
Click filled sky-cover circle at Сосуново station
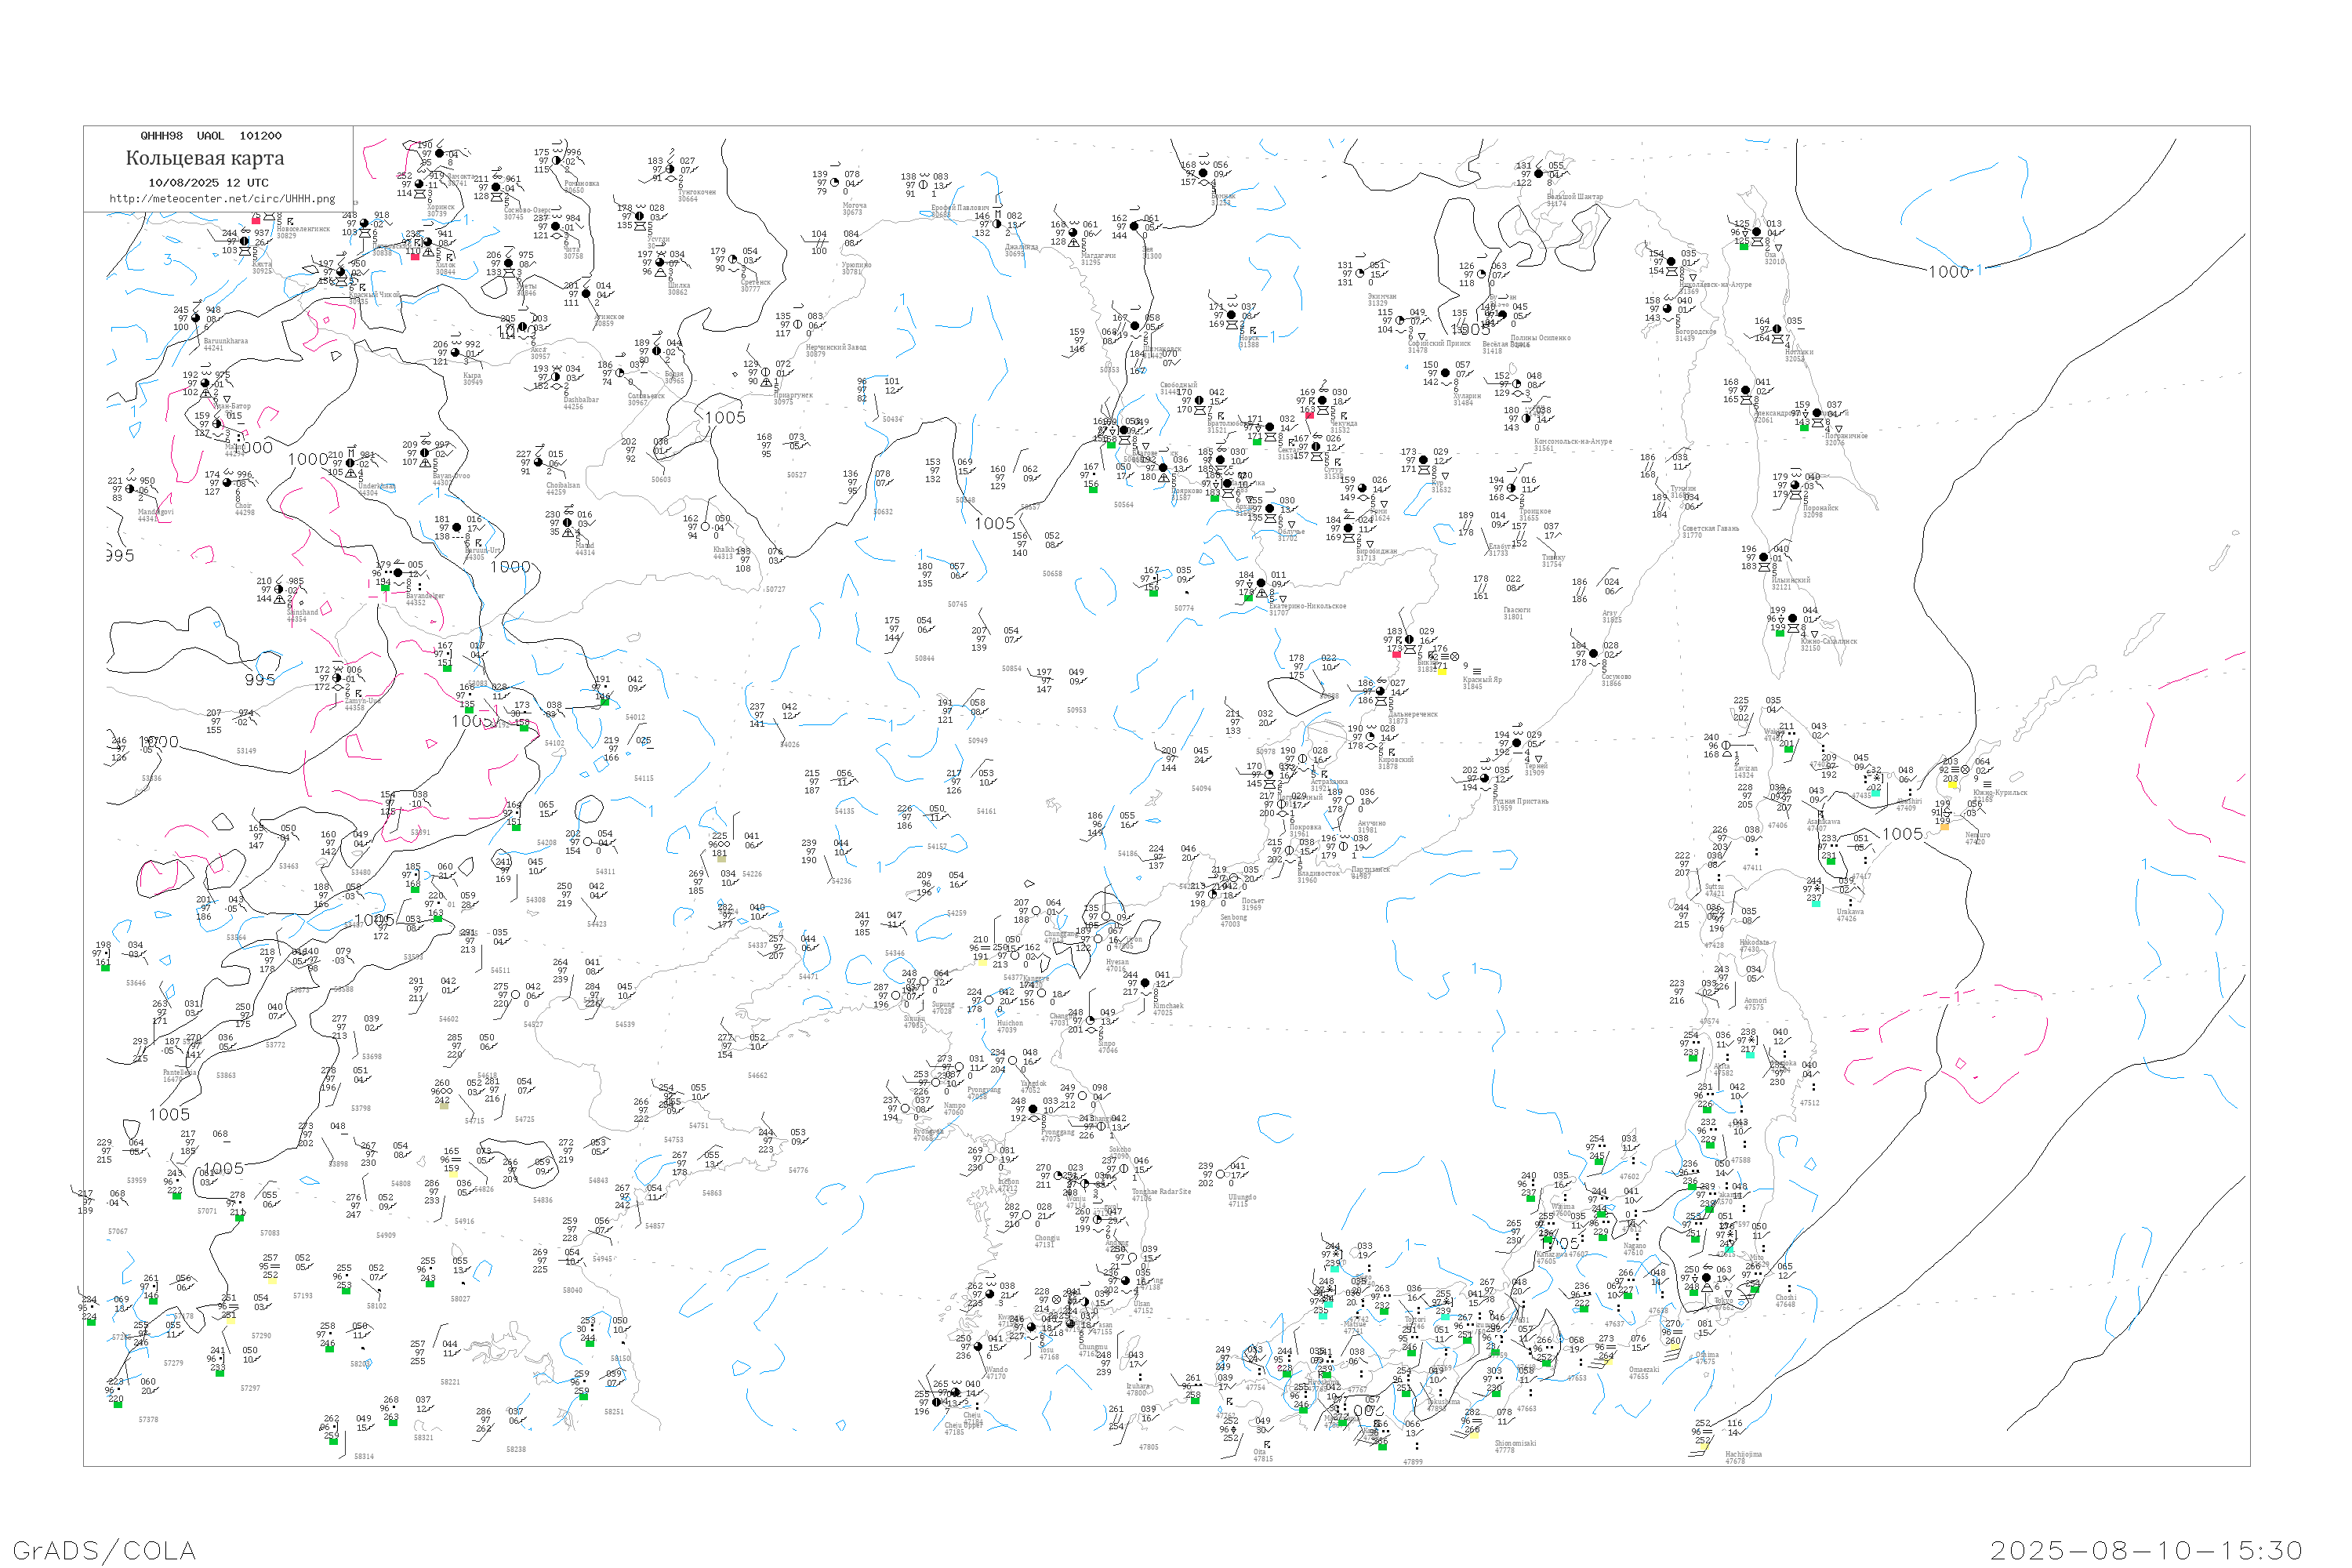point(1594,654)
